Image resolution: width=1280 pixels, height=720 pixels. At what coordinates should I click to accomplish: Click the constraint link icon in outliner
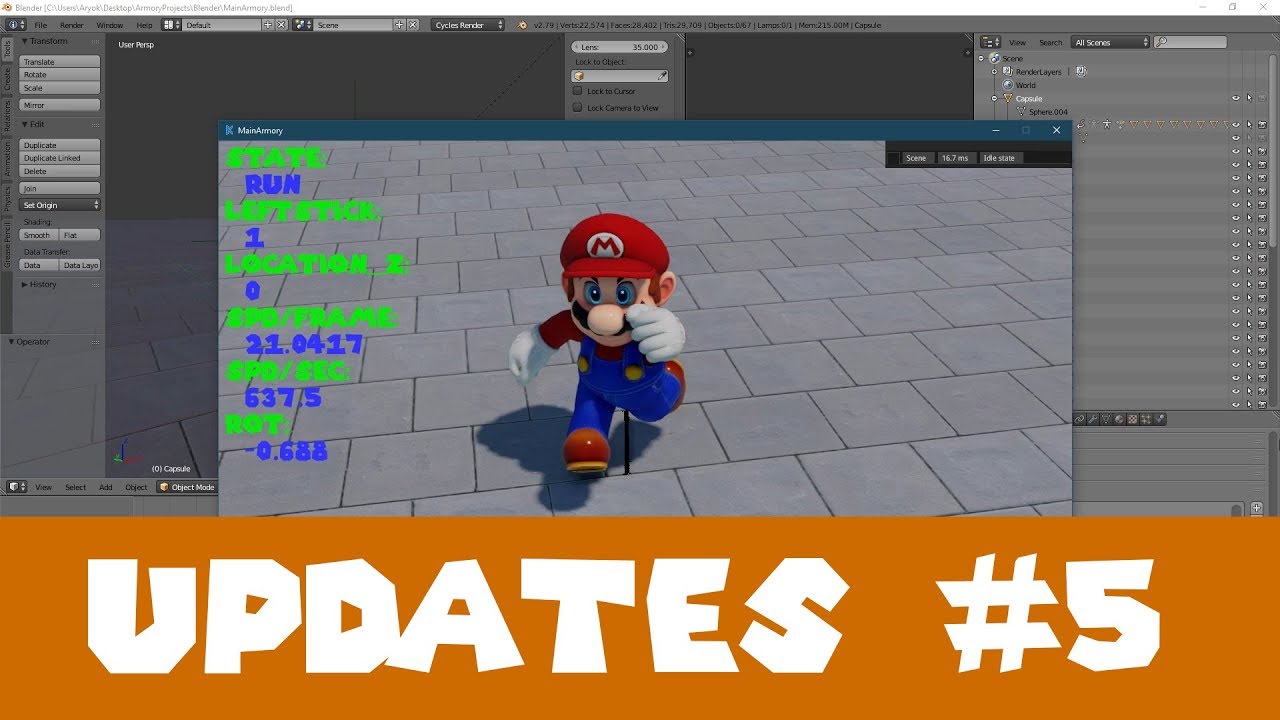pyautogui.click(x=1081, y=124)
